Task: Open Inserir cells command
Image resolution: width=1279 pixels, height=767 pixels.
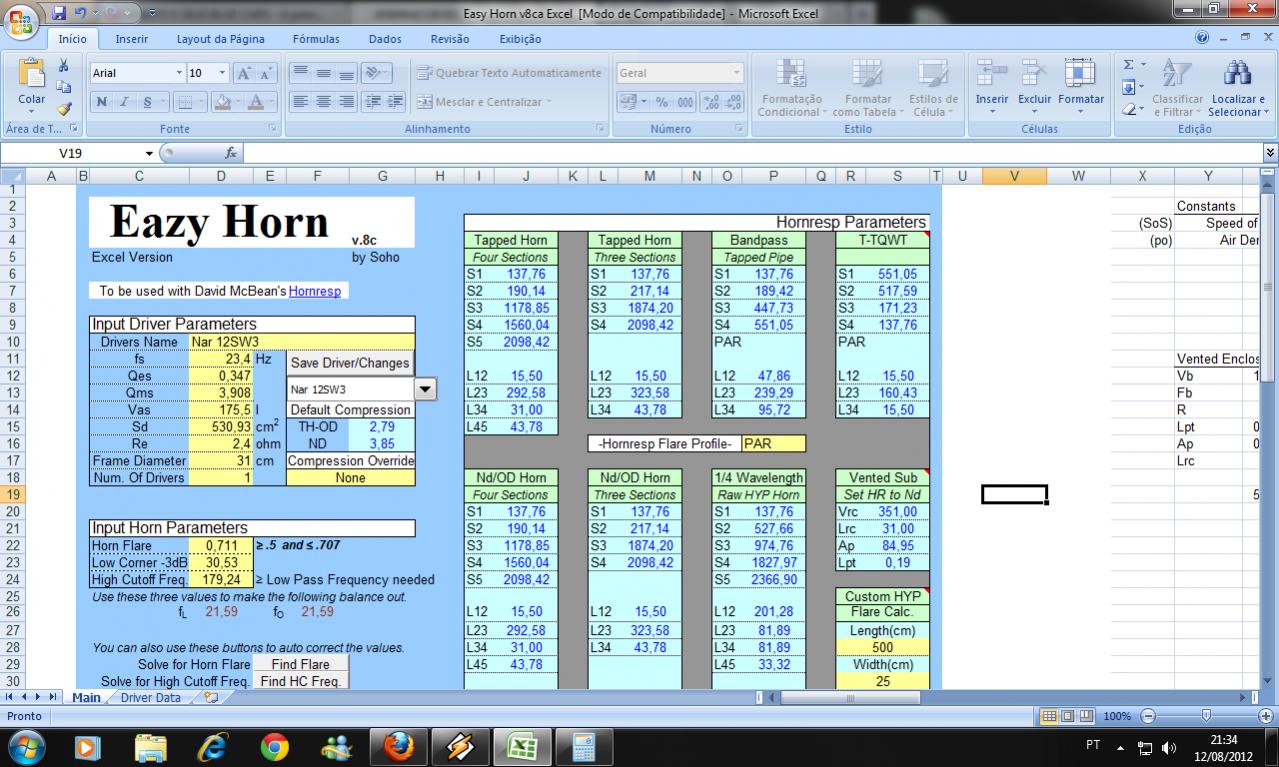Action: [x=992, y=85]
